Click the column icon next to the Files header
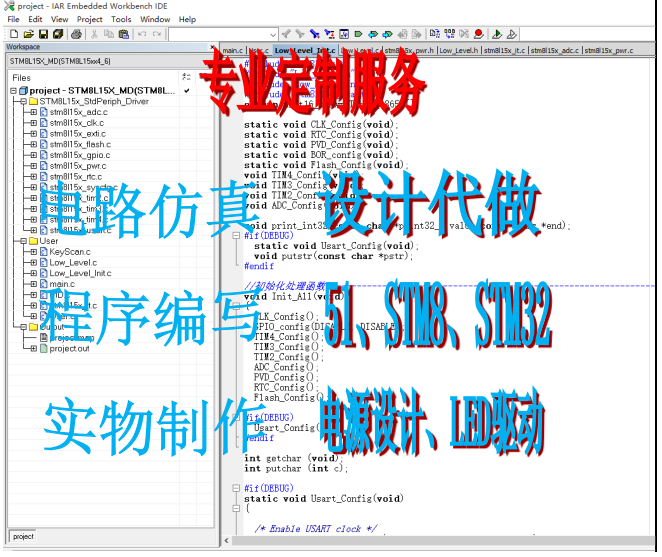Viewport: 662px width, 557px height. coord(186,77)
